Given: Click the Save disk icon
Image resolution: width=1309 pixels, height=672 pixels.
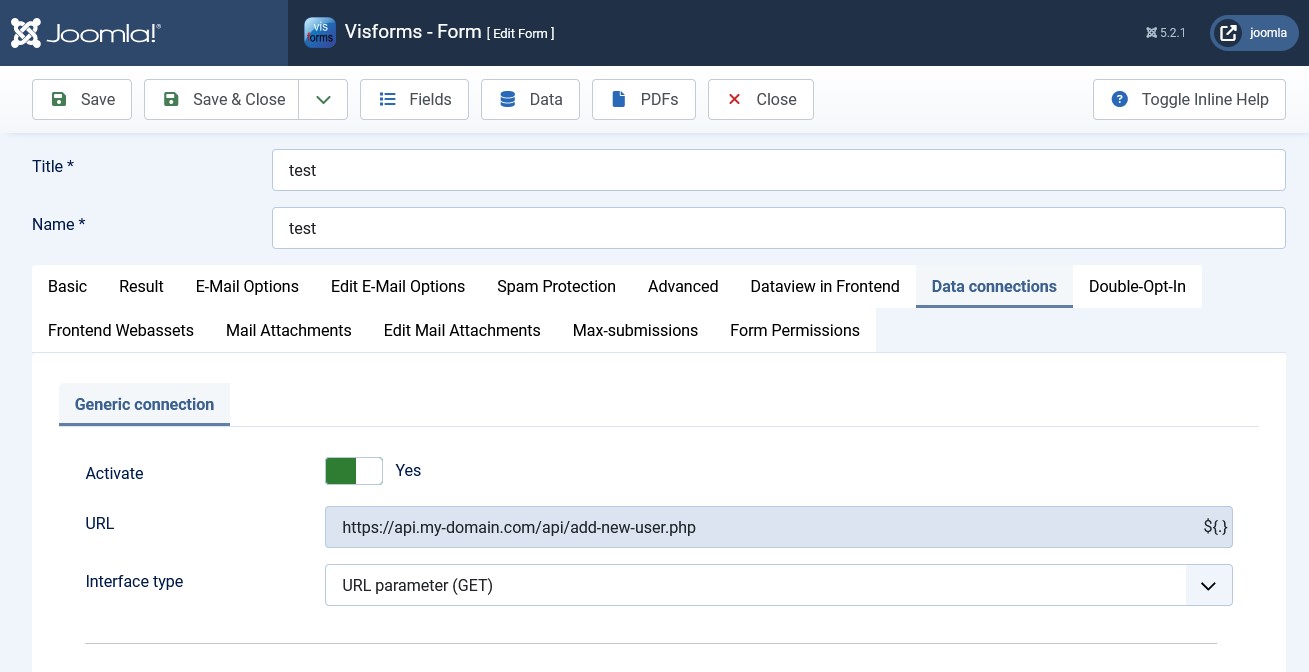Looking at the screenshot, I should pos(59,99).
